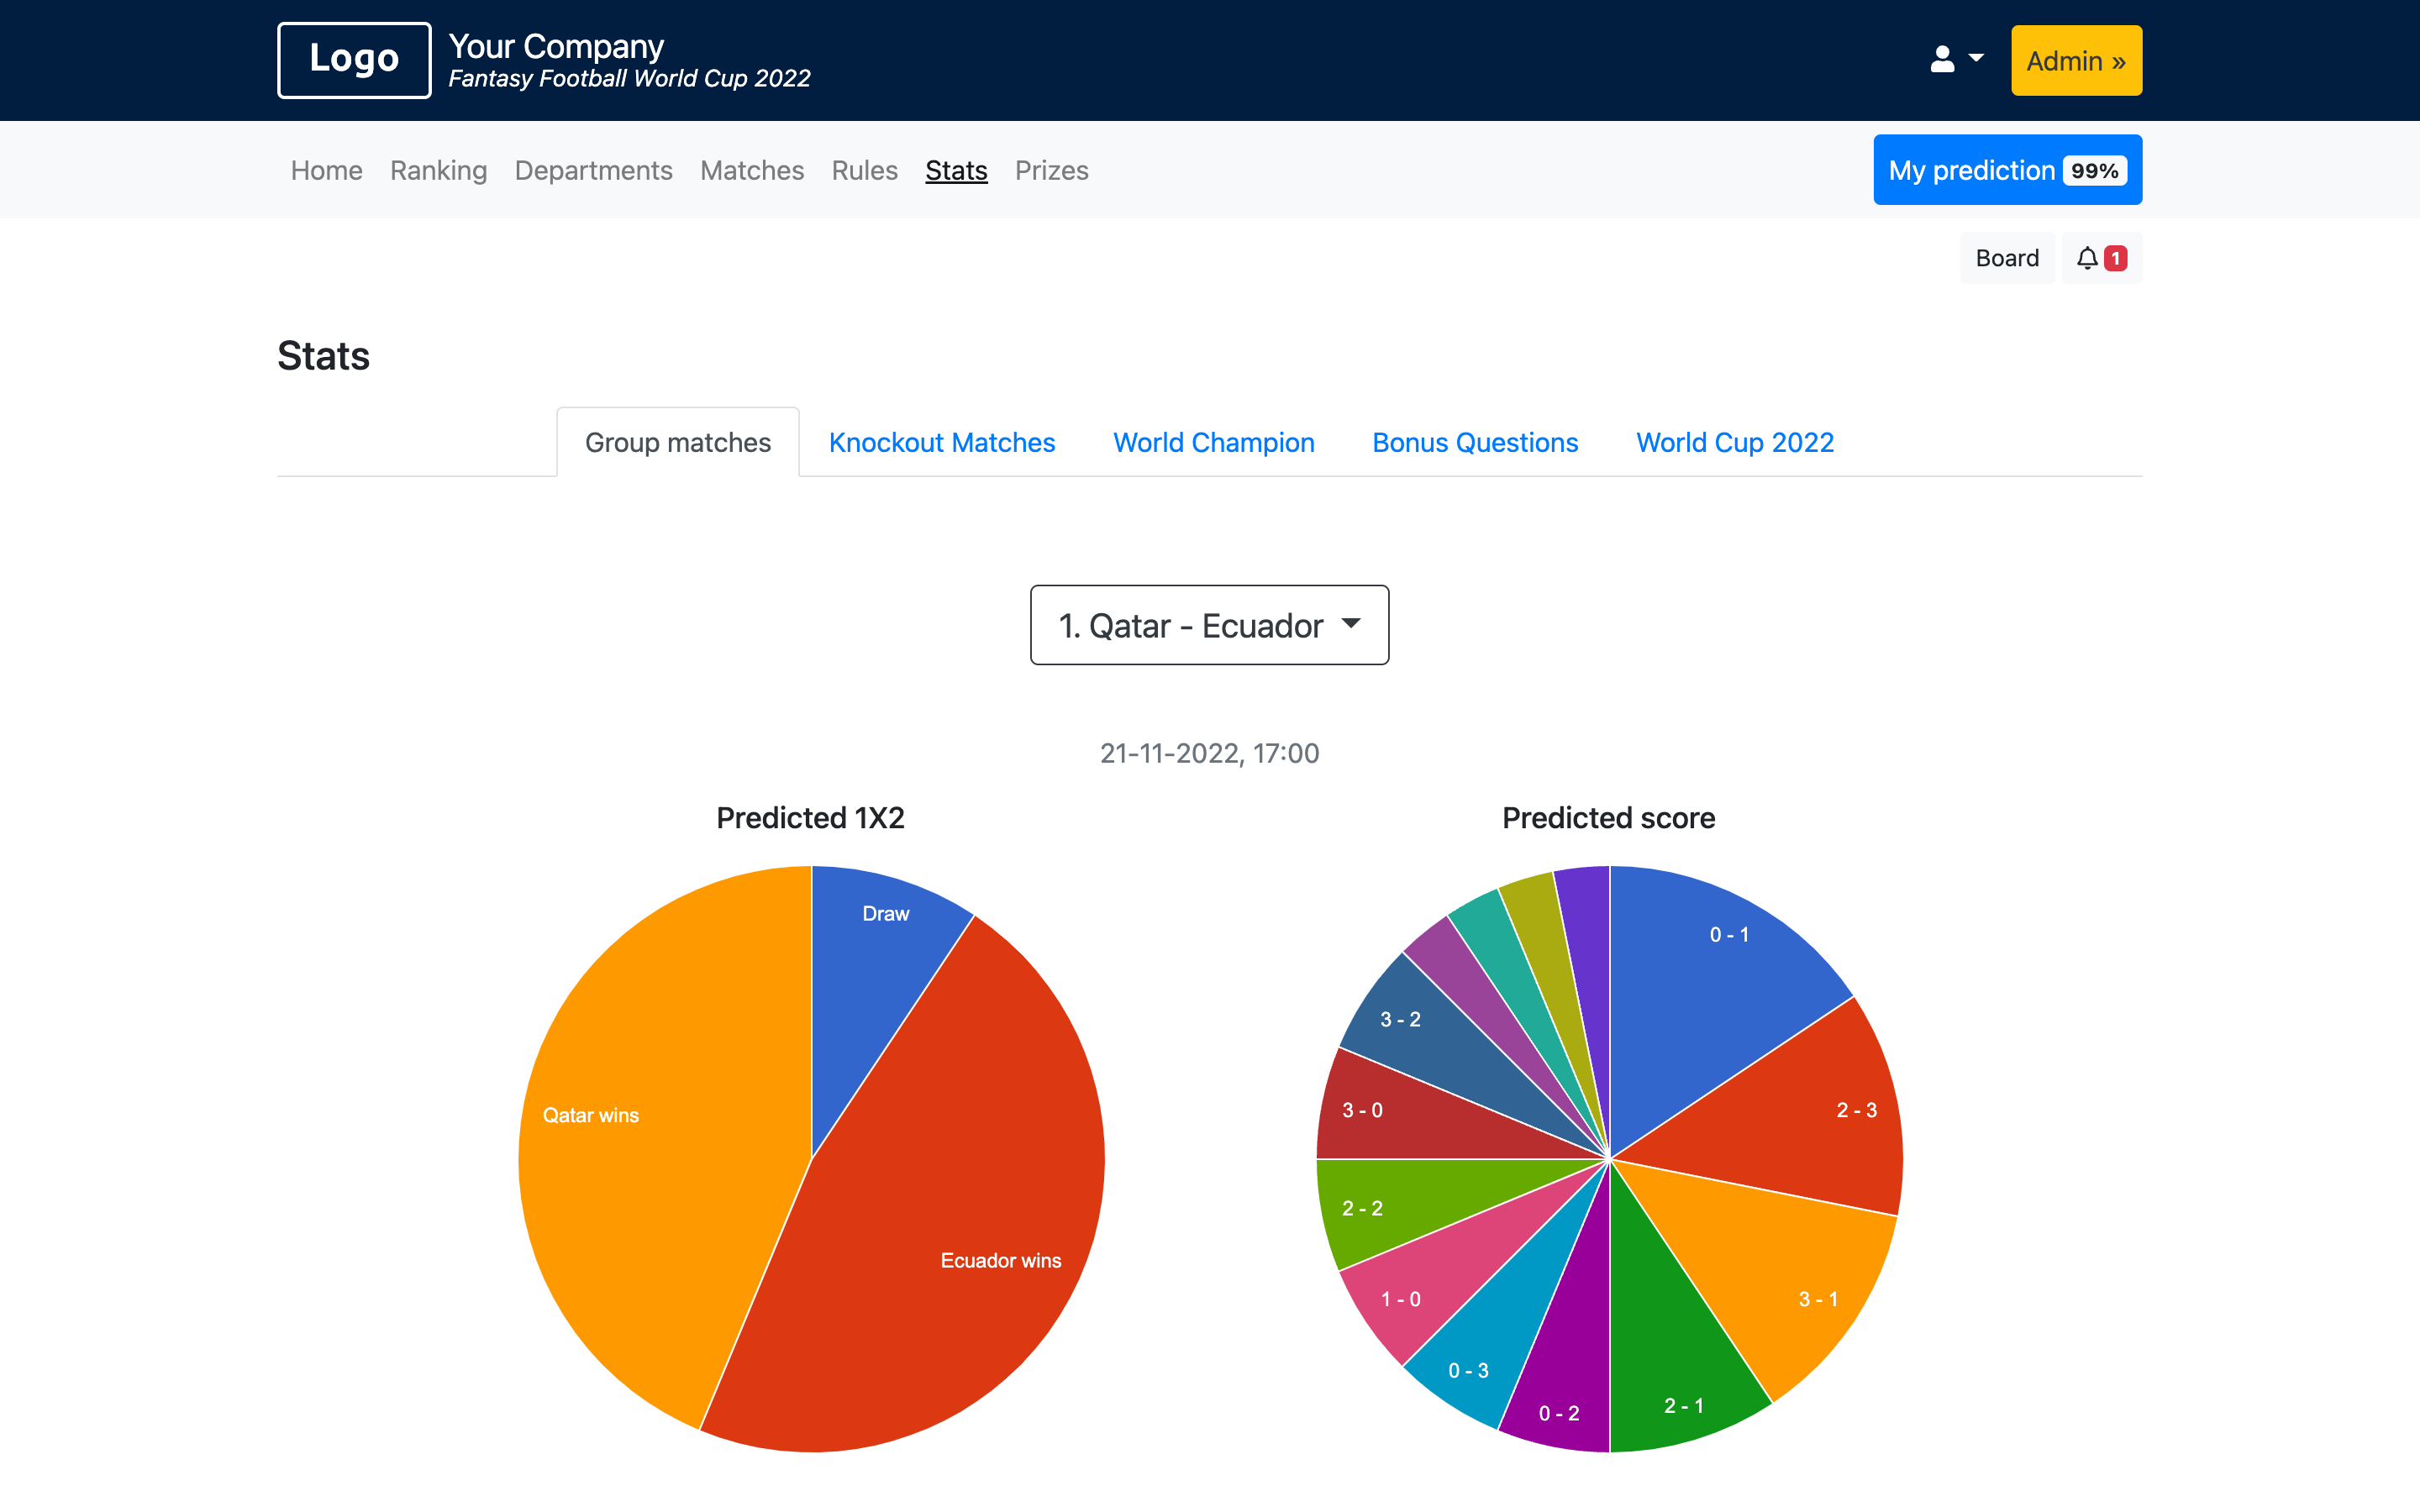Switch to the Knockout Matches tab
Image resolution: width=2420 pixels, height=1512 pixels.
pos(941,441)
